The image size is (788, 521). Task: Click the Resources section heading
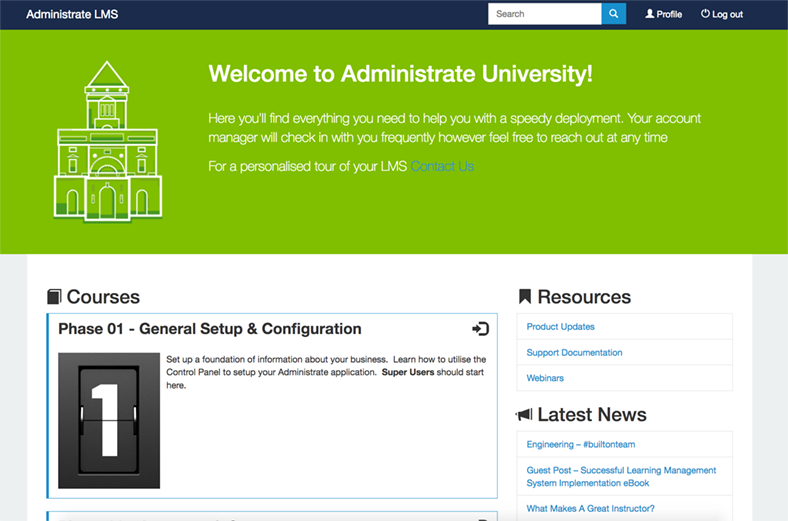pyautogui.click(x=584, y=296)
